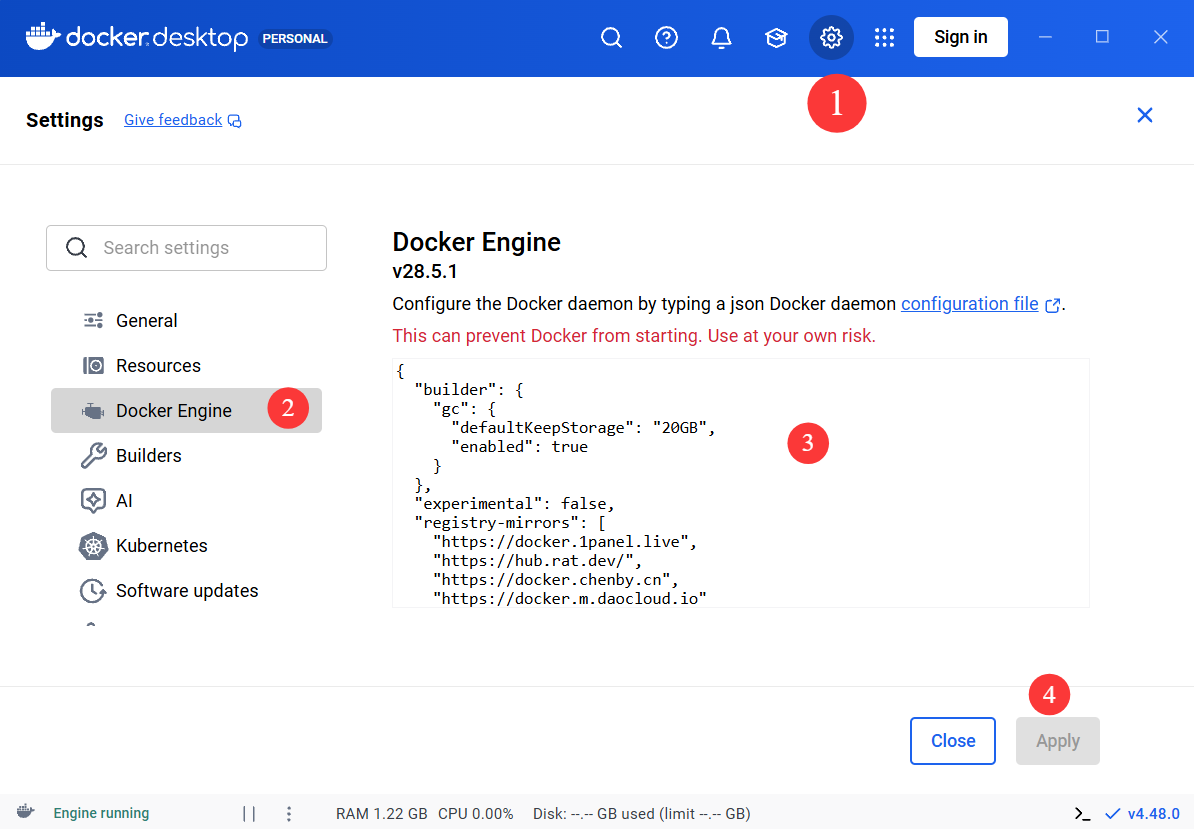
Task: Click the PERSONAL plan badge
Action: tap(295, 38)
